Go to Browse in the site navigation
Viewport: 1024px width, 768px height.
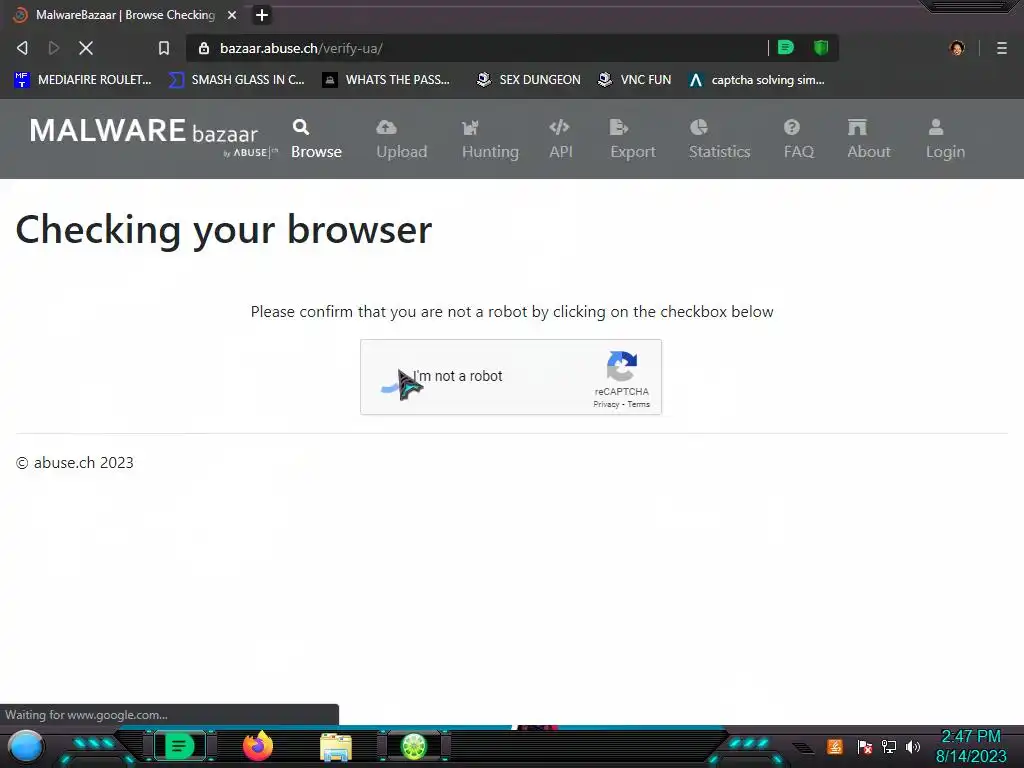pyautogui.click(x=316, y=139)
